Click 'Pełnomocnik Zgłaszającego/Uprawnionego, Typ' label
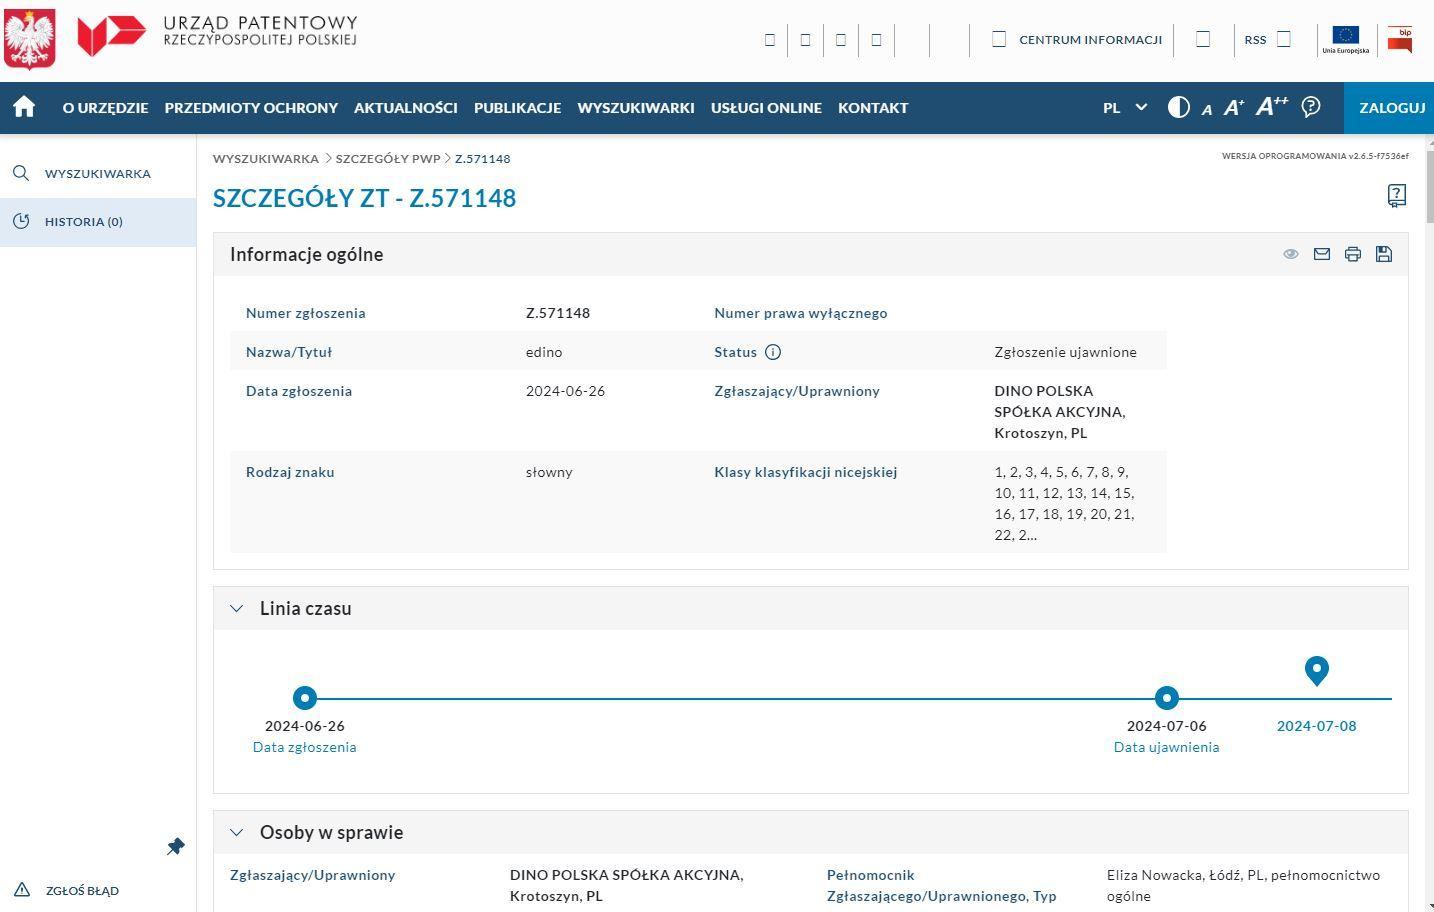The image size is (1434, 912). coord(942,885)
